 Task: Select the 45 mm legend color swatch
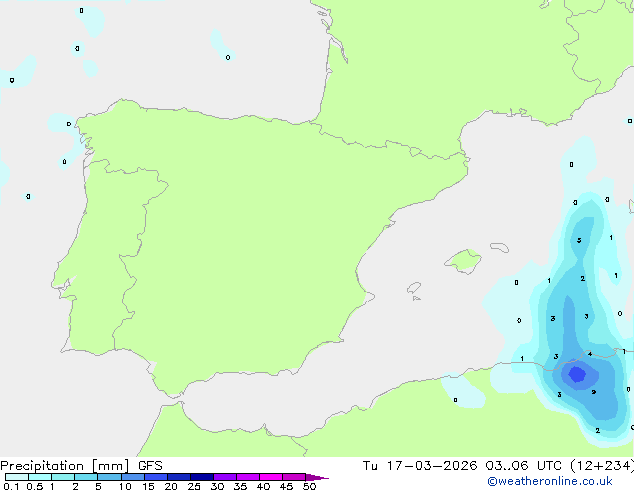[x=294, y=477]
